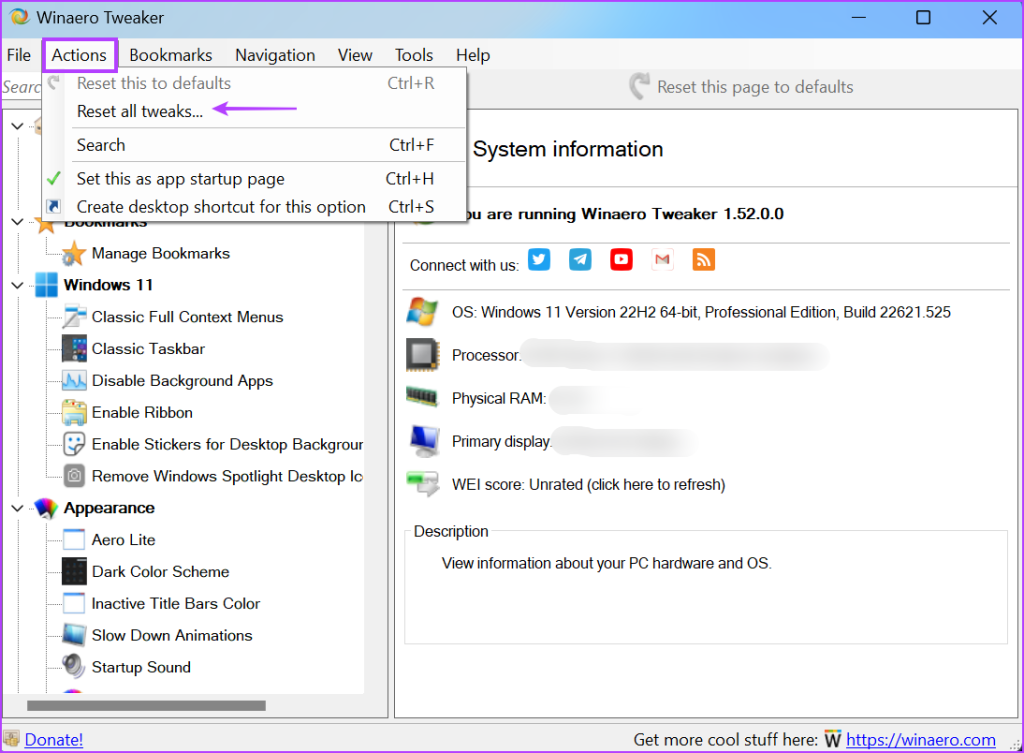
Task: Click the Classic Taskbar icon
Action: click(74, 349)
